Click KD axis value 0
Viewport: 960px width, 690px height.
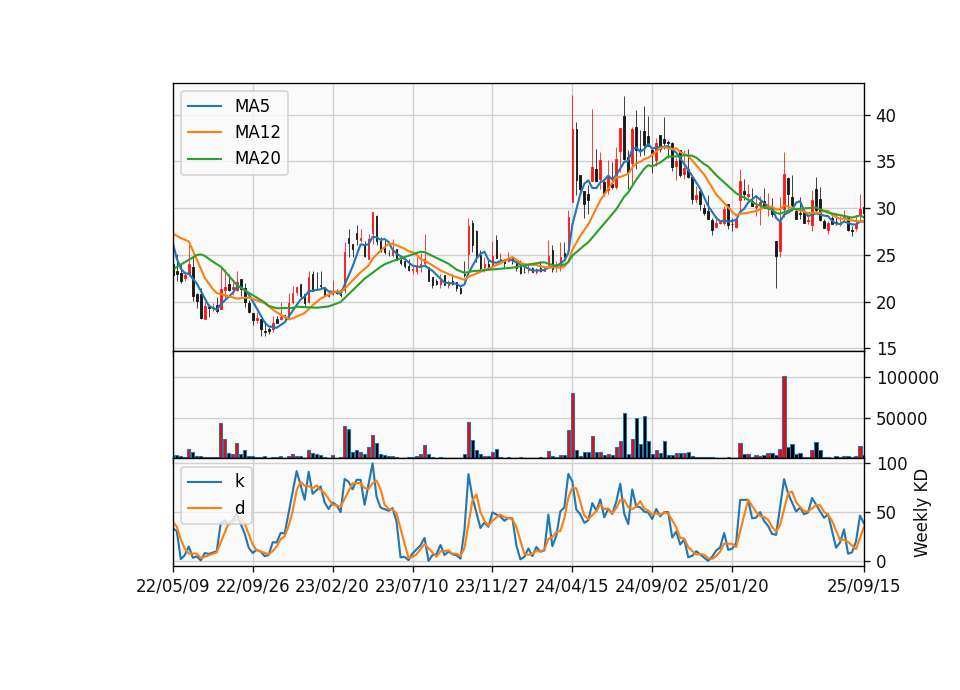point(880,561)
